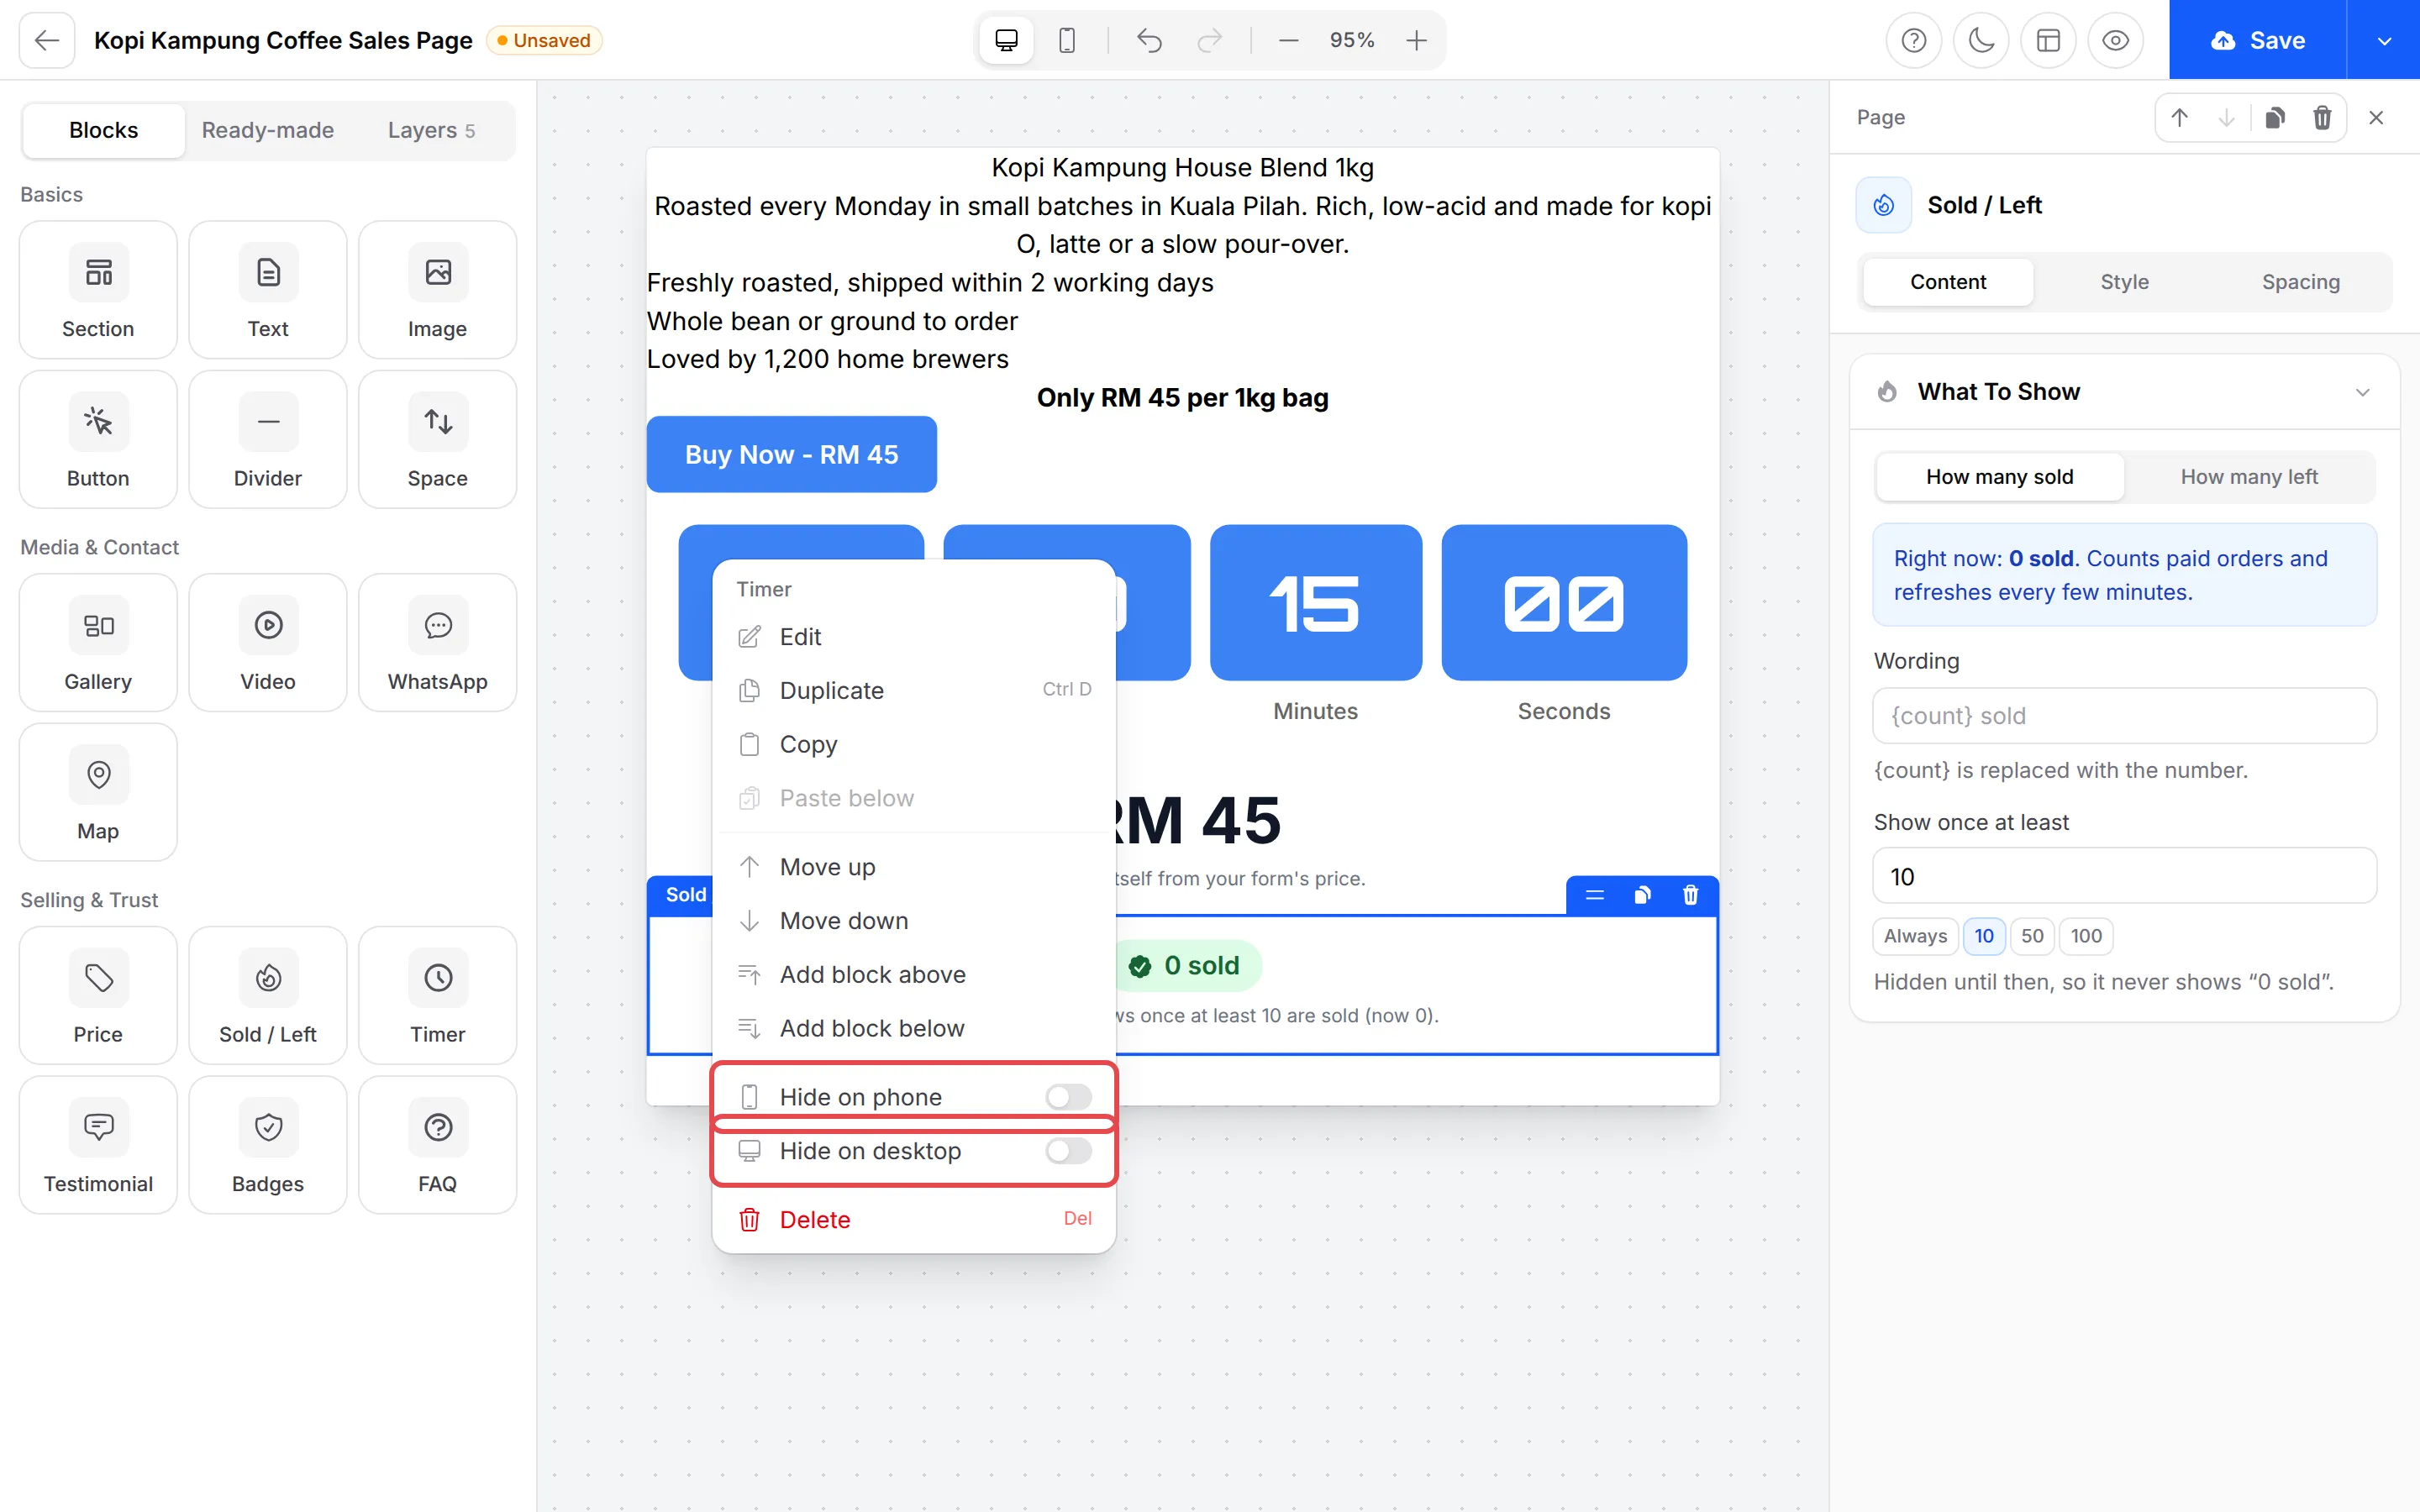Click the Wording input field

coord(2125,716)
